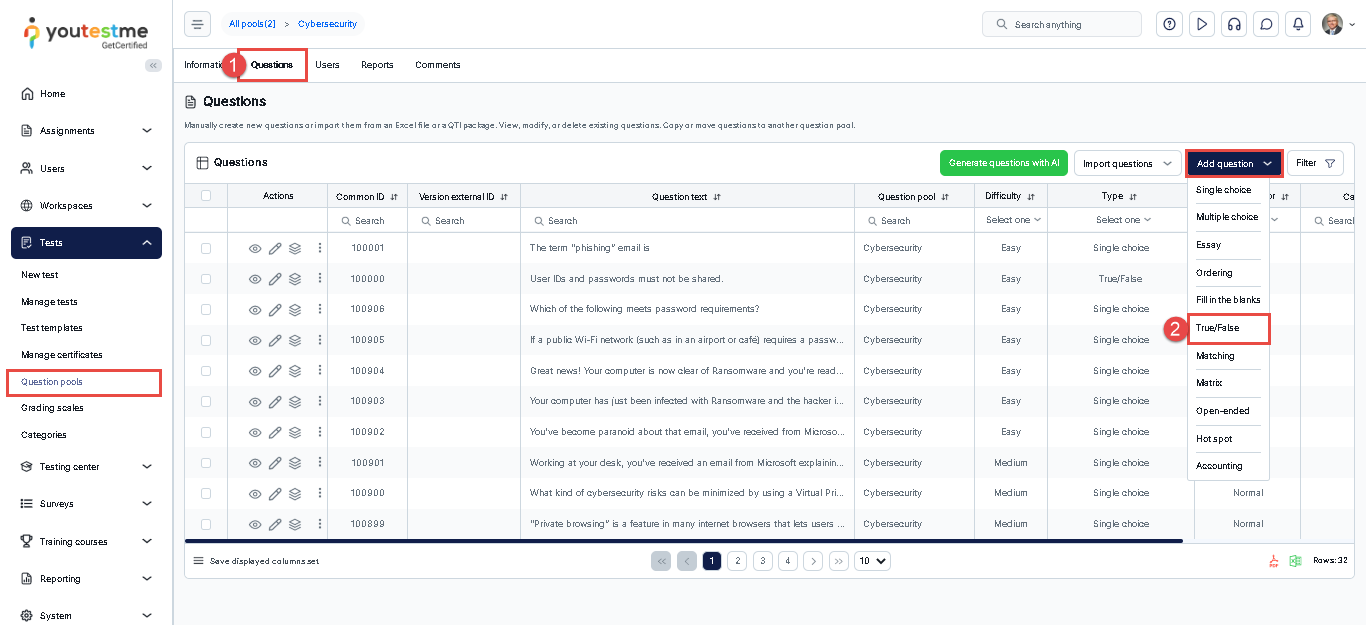The width and height of the screenshot is (1366, 625).
Task: Click the Question text search field
Action: pyautogui.click(x=690, y=221)
